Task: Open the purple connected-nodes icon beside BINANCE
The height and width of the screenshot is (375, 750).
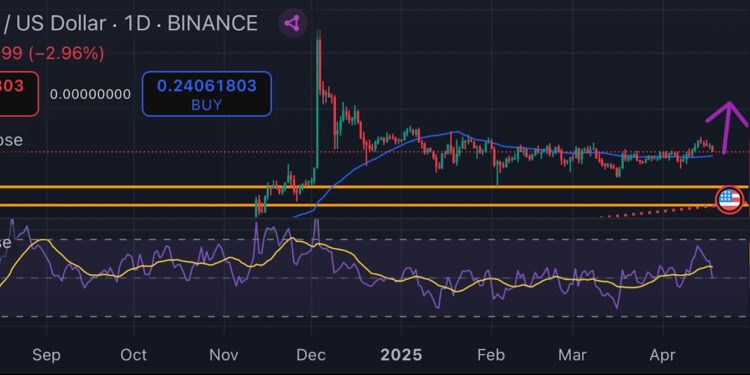Action: click(x=293, y=22)
